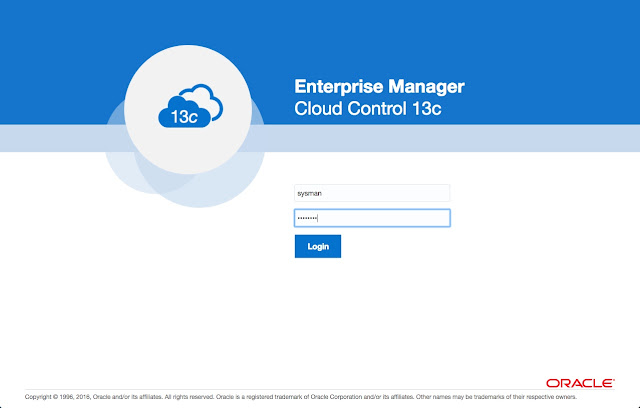This screenshot has width=640, height=408.
Task: Click the 13c cloud logo icon
Action: pyautogui.click(x=191, y=106)
